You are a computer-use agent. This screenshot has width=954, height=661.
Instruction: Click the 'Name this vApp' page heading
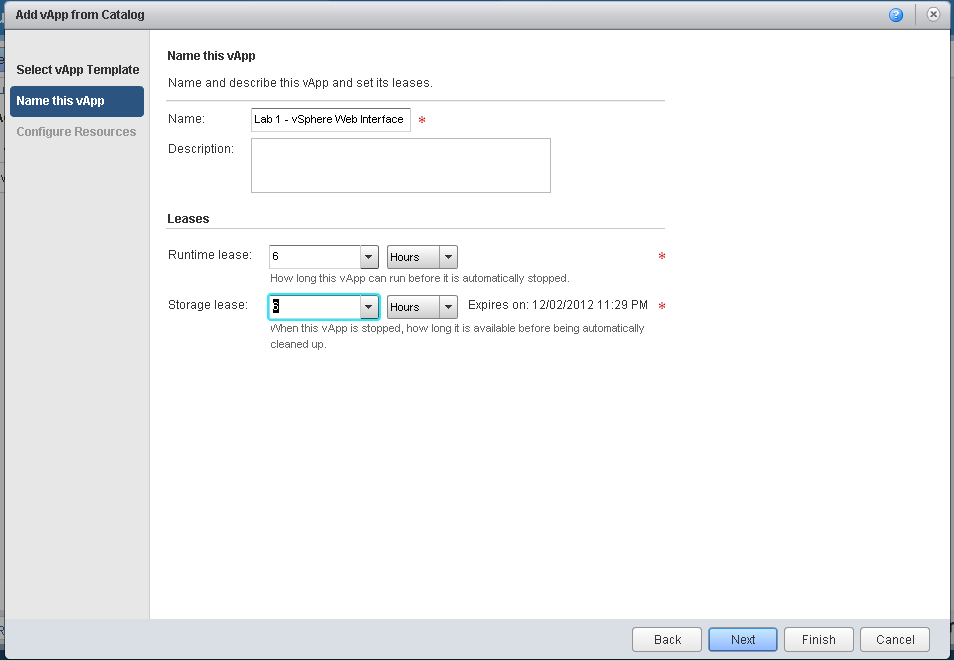point(211,56)
